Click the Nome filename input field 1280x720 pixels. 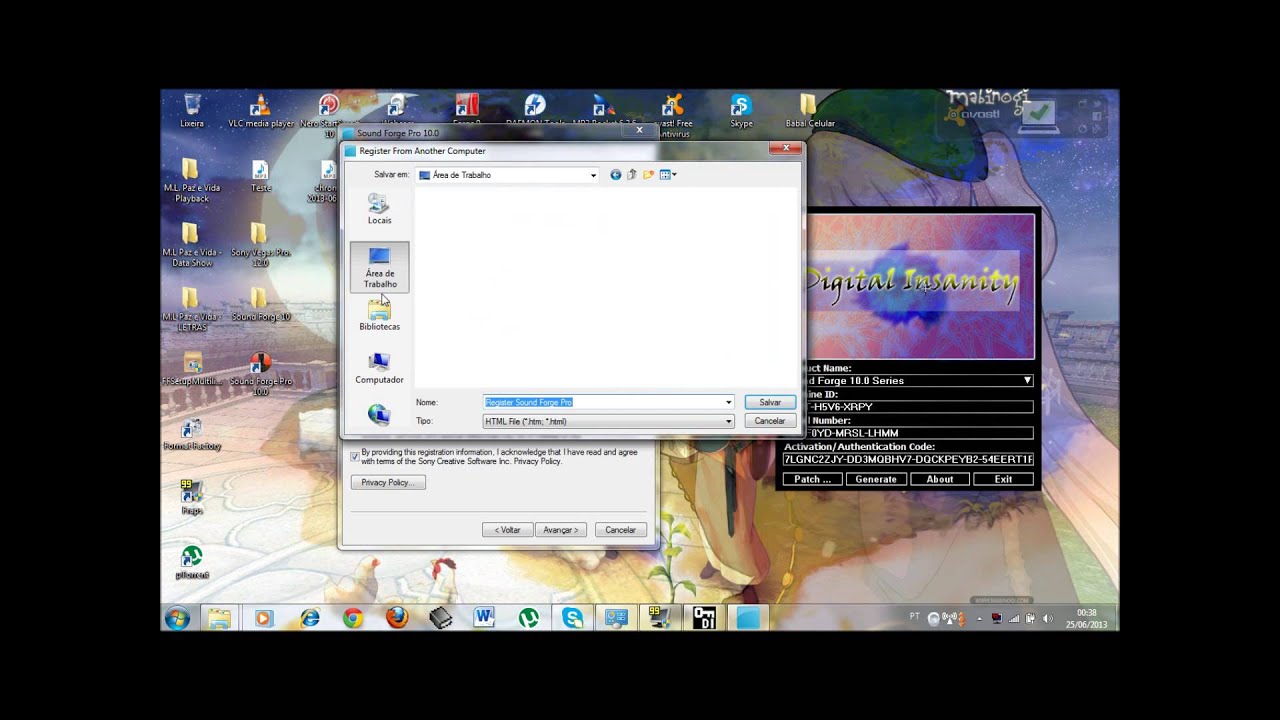(x=603, y=402)
